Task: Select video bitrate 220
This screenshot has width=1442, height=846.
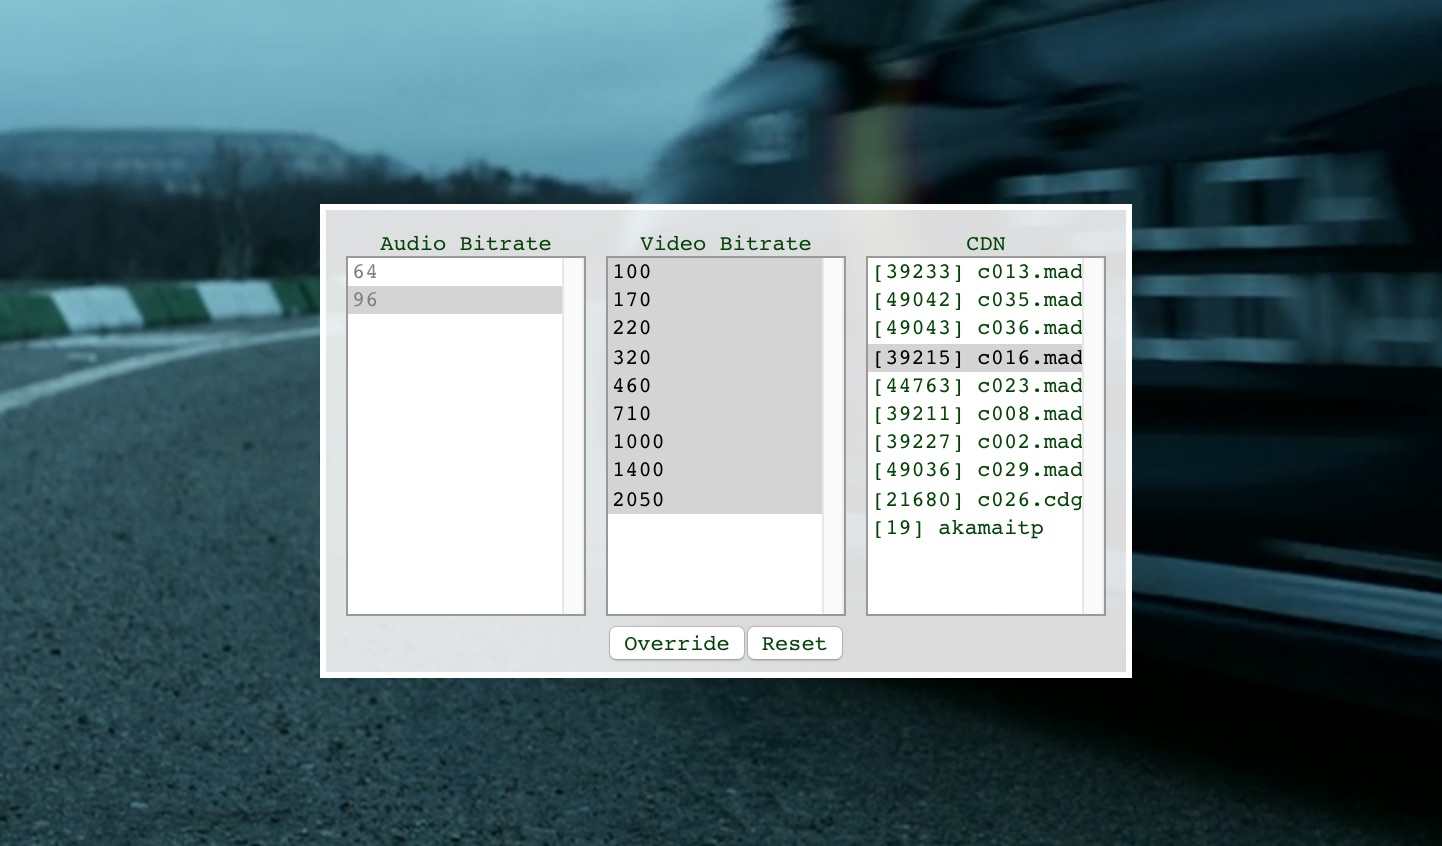Action: 715,328
